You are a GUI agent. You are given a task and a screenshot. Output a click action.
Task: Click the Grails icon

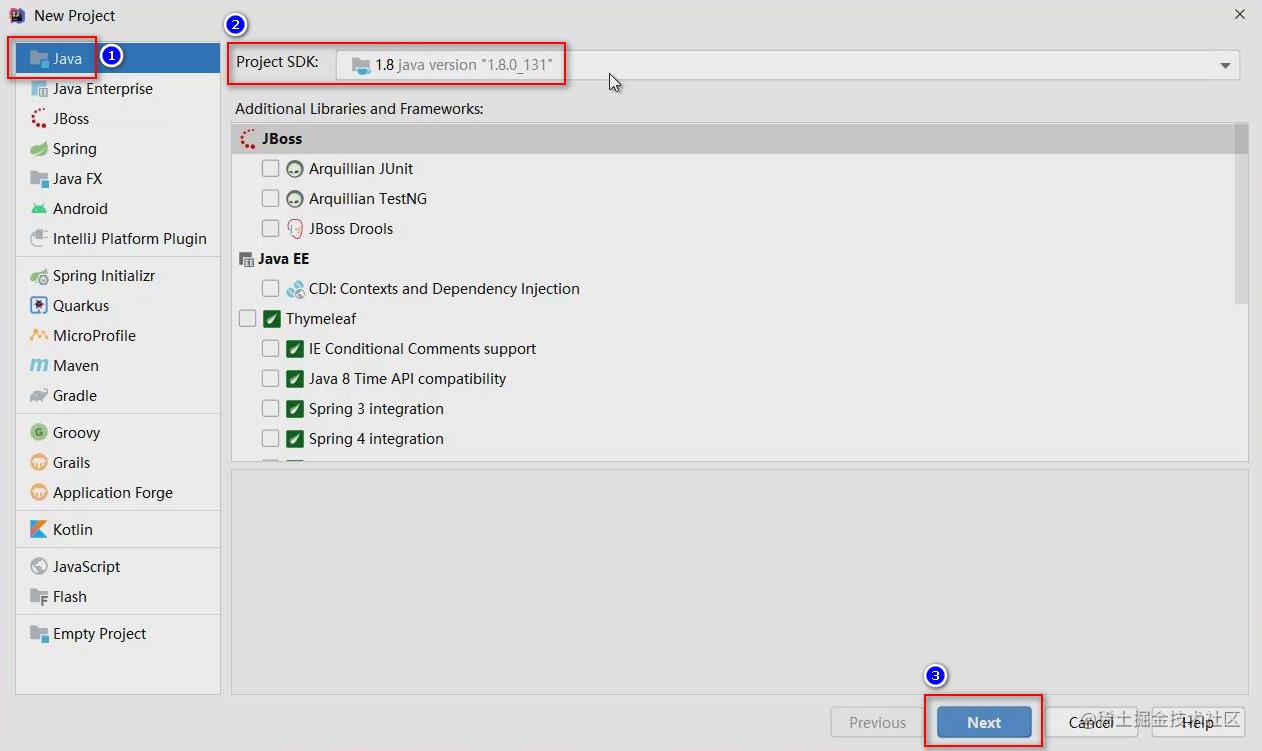point(39,463)
